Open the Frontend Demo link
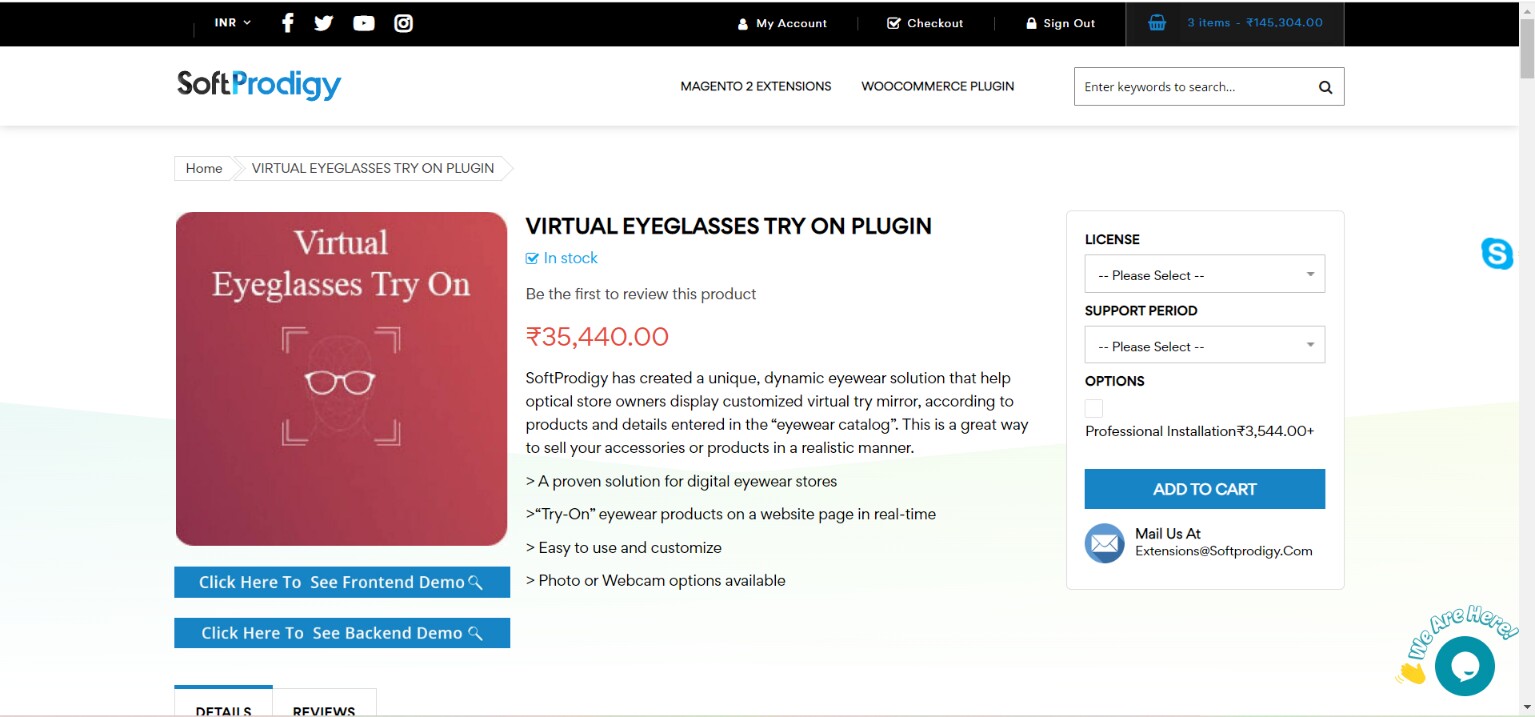This screenshot has width=1535, height=717. click(x=341, y=582)
